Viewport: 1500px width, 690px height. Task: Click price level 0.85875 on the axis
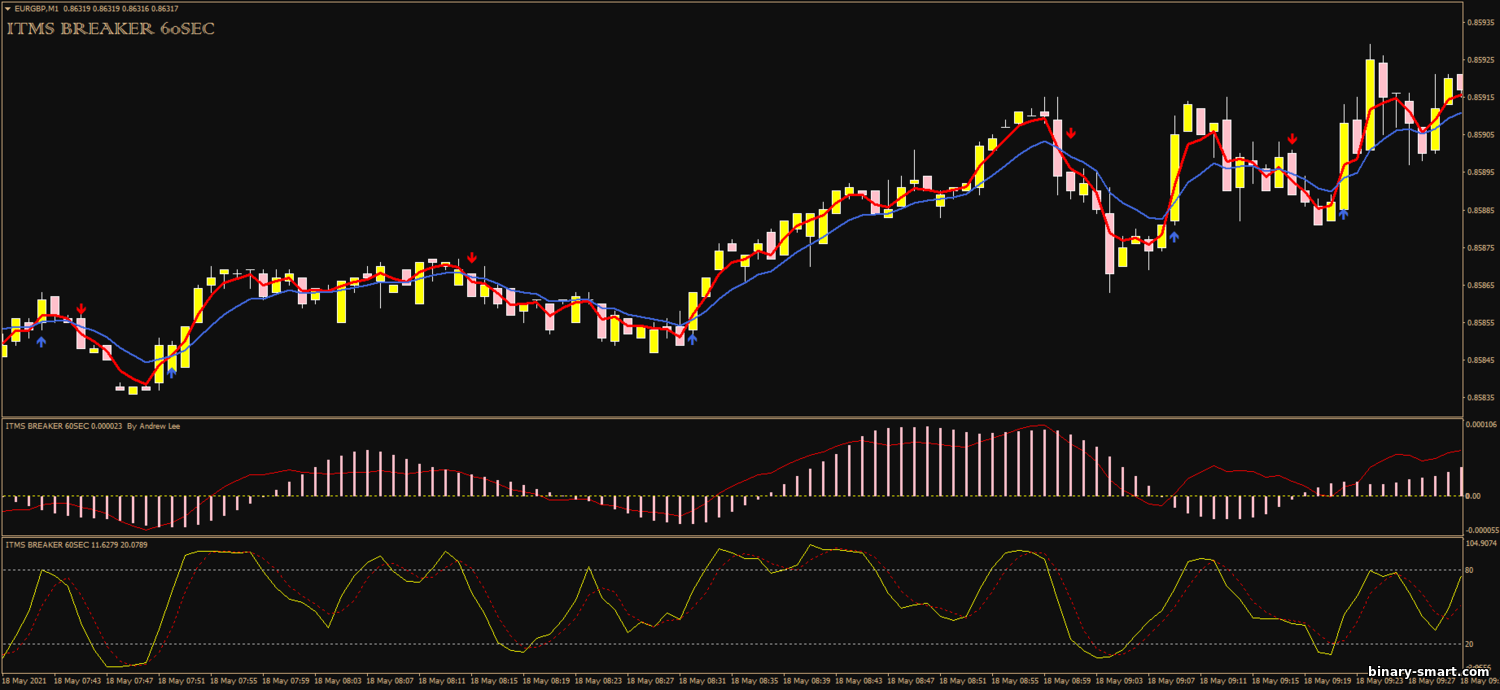[1479, 247]
